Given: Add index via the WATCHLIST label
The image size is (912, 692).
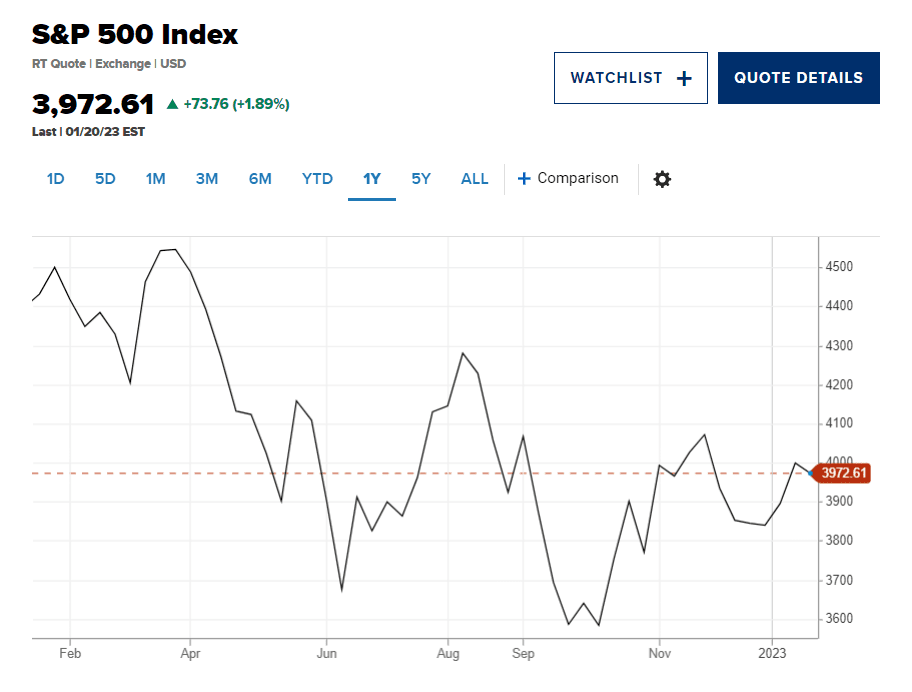Looking at the screenshot, I should click(x=617, y=78).
